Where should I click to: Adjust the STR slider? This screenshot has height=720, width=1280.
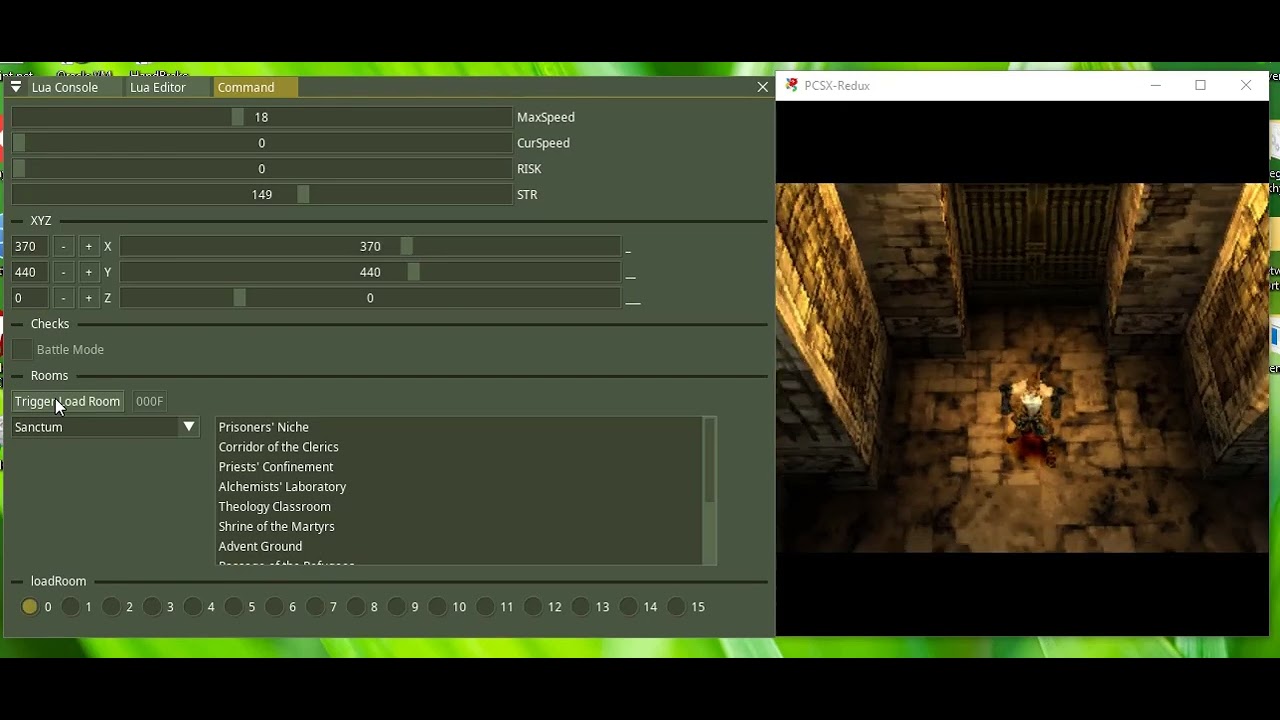pyautogui.click(x=262, y=195)
